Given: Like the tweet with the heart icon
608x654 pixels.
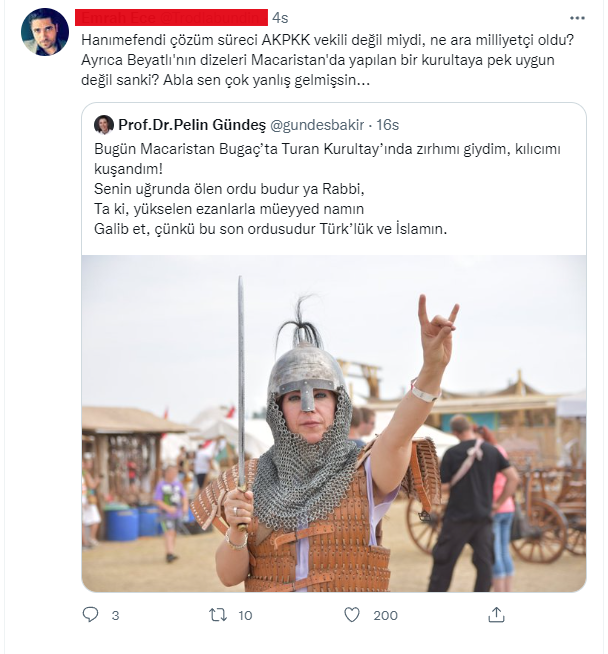Looking at the screenshot, I should 351,615.
